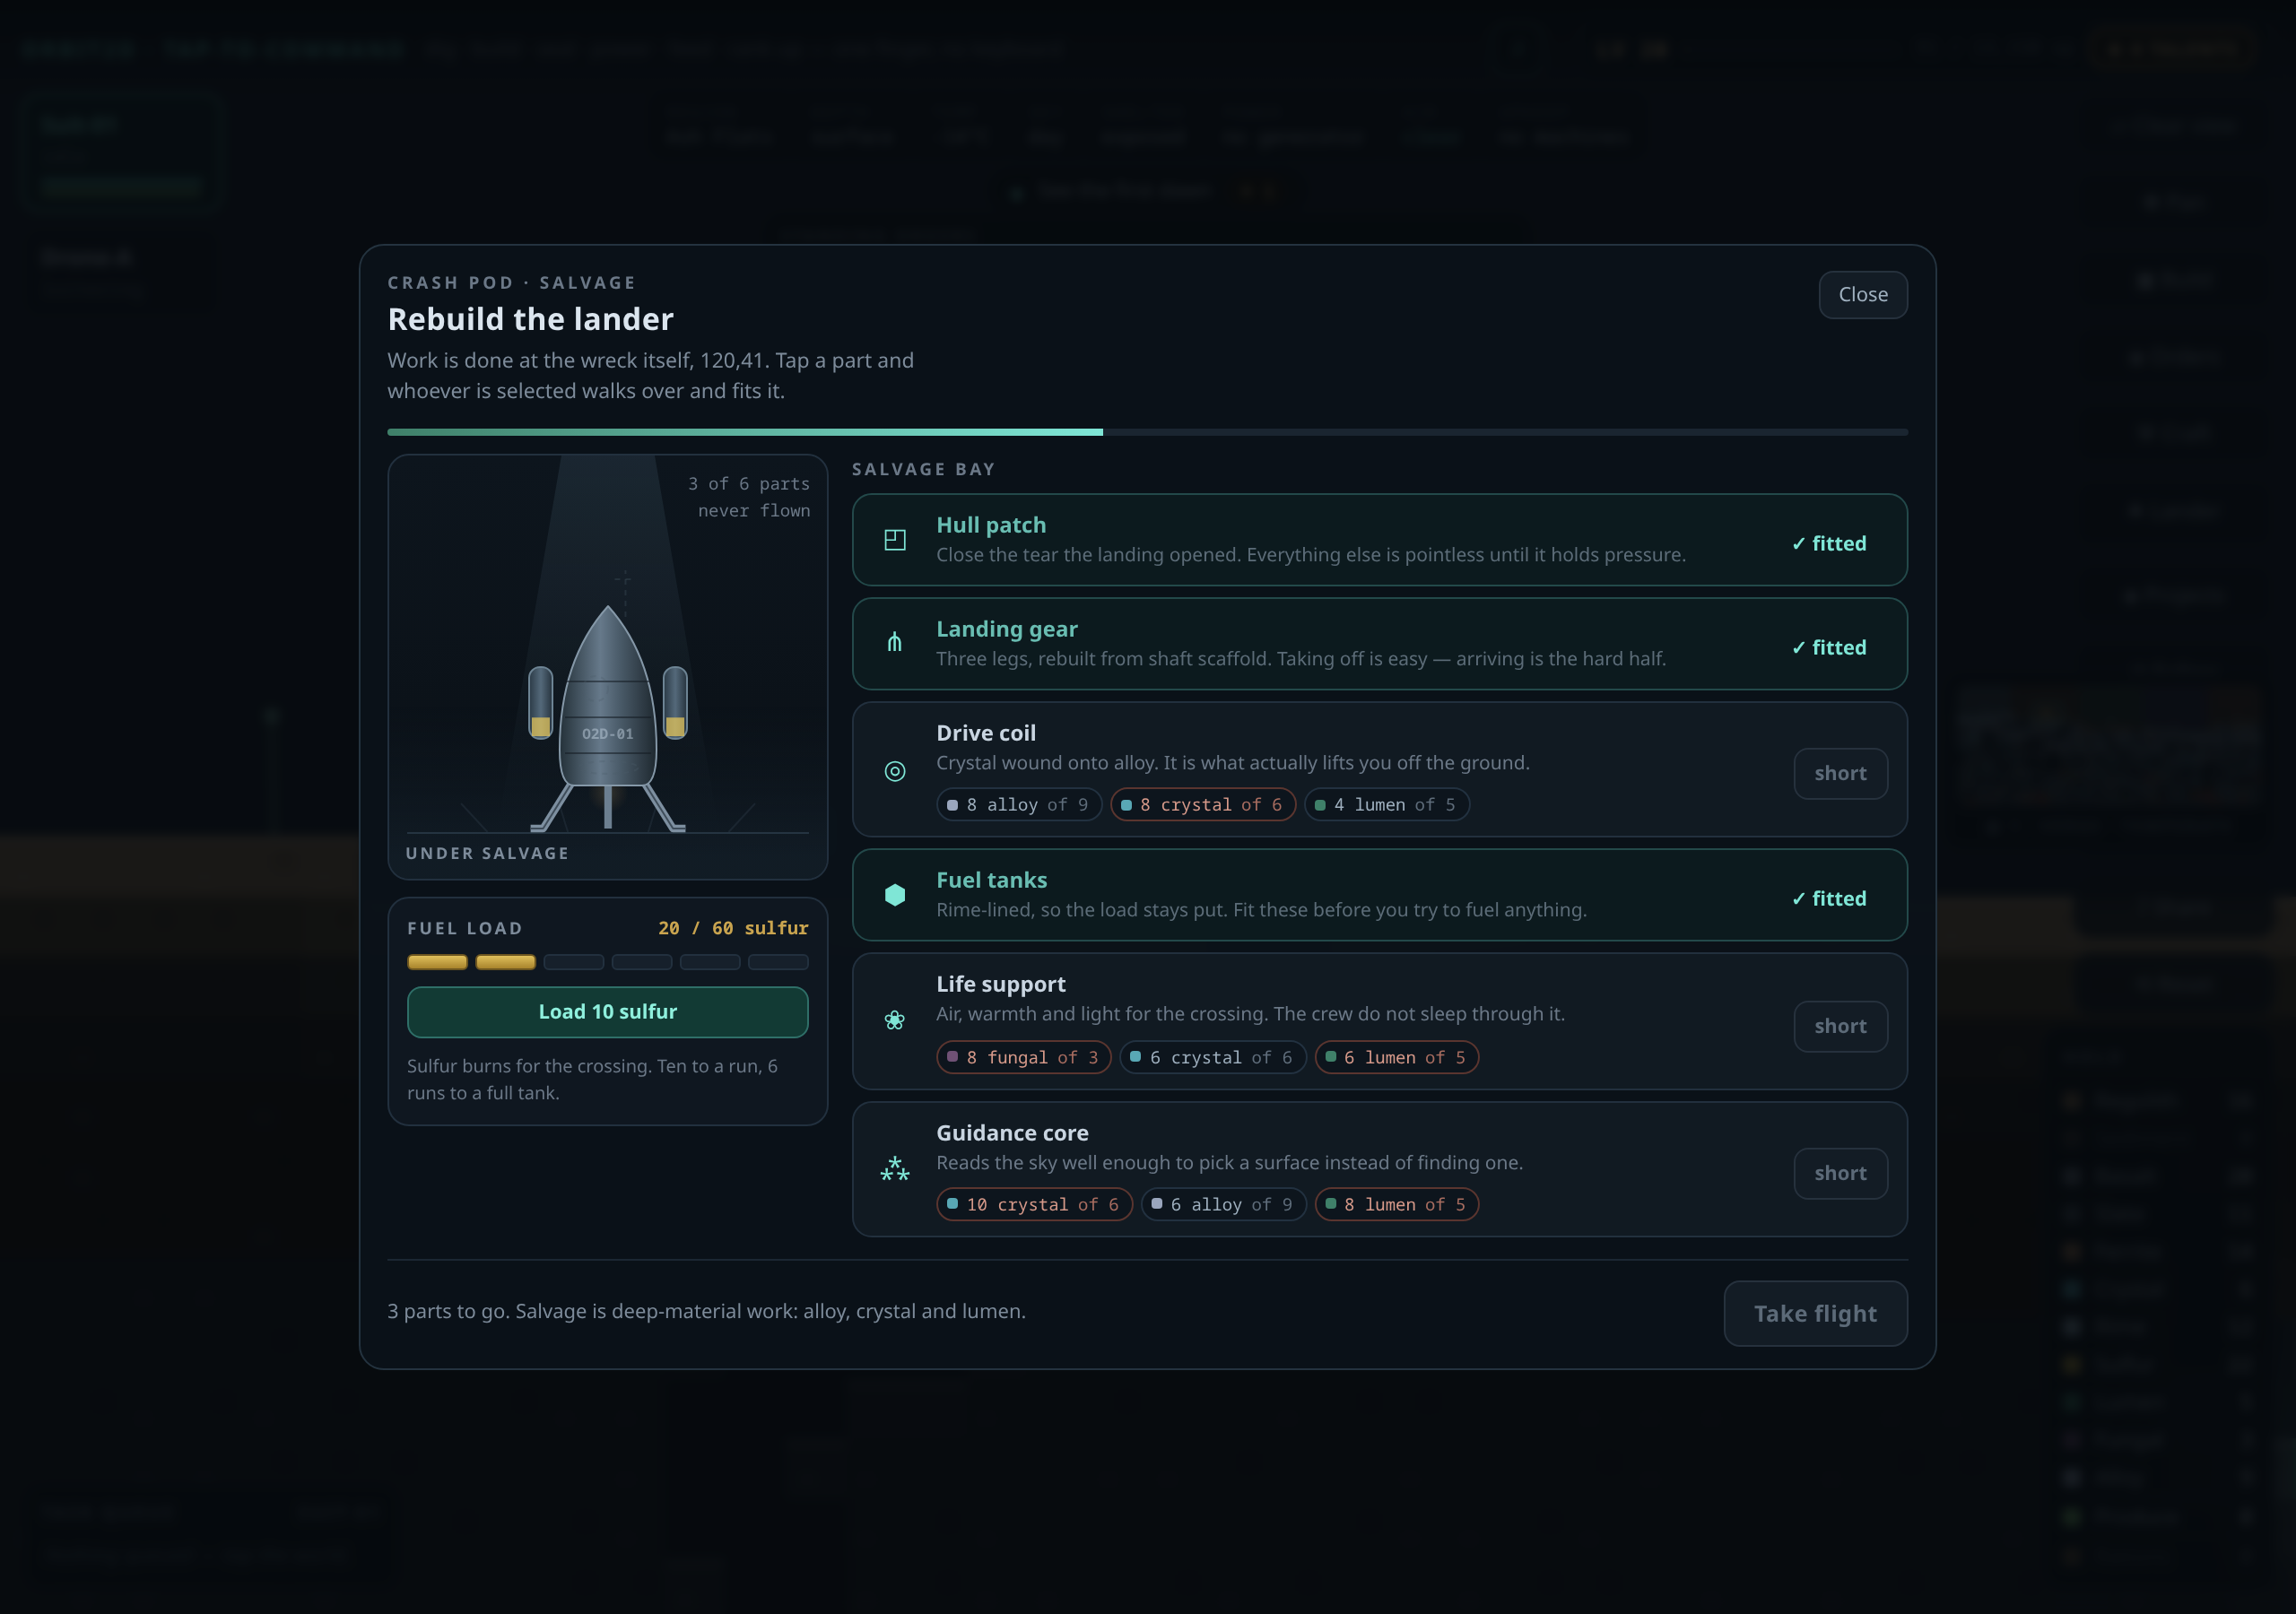Click the short button for Life support
This screenshot has width=2296, height=1614.
(x=1841, y=1026)
